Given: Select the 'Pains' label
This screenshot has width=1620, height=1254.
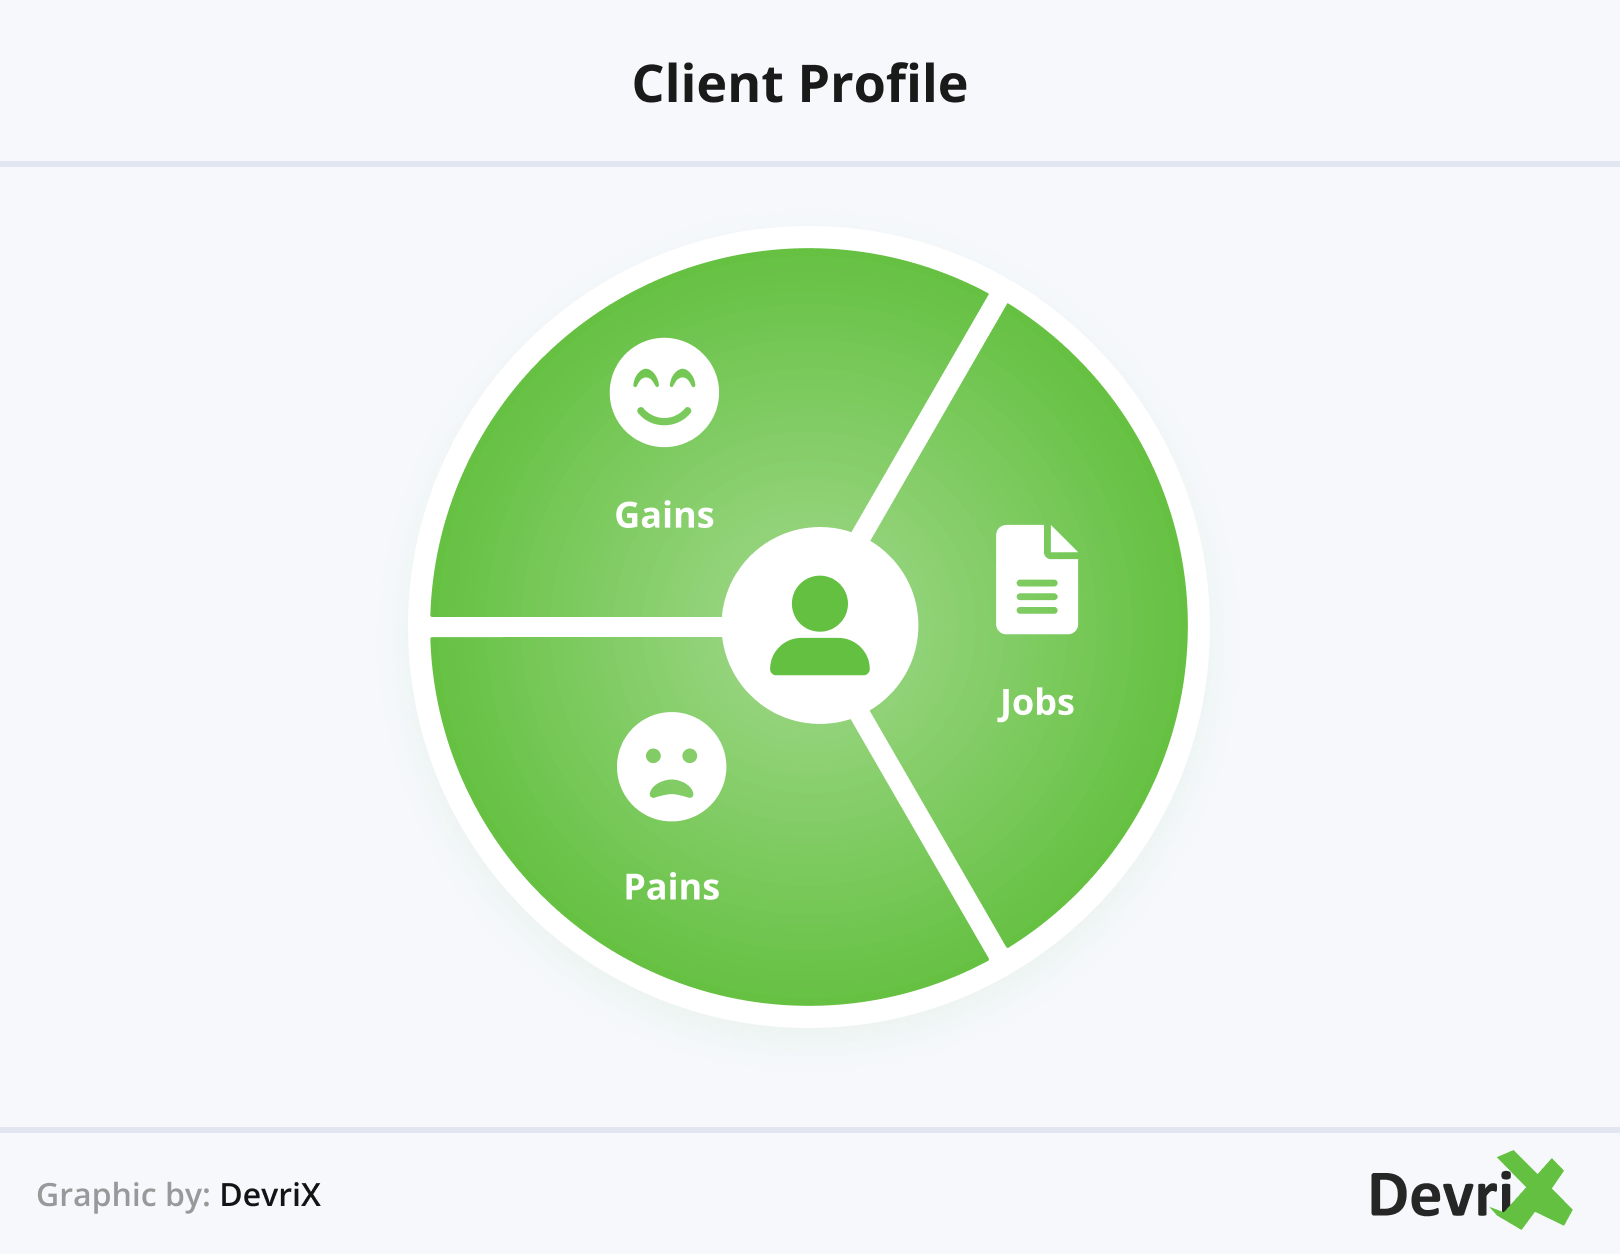Looking at the screenshot, I should pos(672,887).
